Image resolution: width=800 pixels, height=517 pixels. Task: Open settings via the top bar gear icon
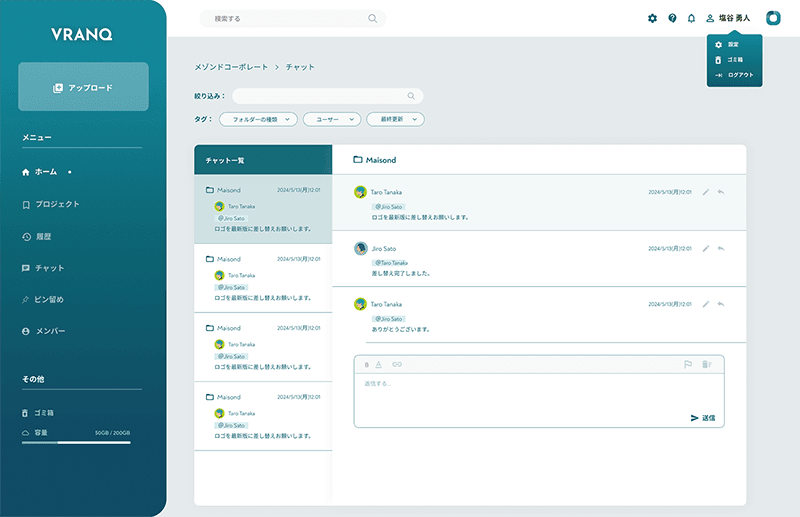(x=652, y=18)
